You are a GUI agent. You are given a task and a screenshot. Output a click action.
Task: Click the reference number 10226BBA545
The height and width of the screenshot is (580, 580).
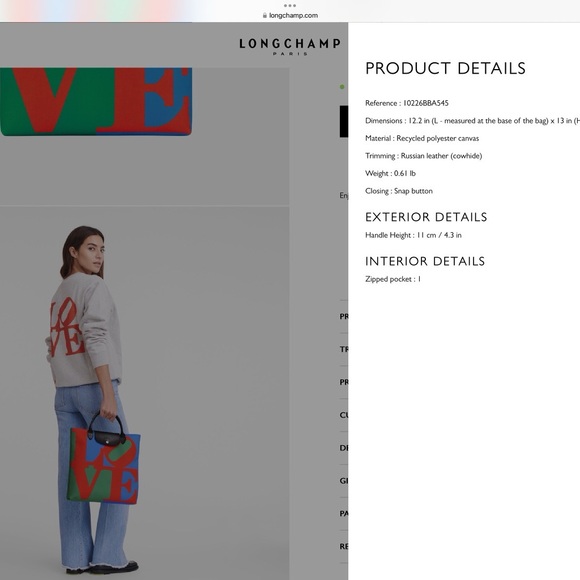pos(425,103)
